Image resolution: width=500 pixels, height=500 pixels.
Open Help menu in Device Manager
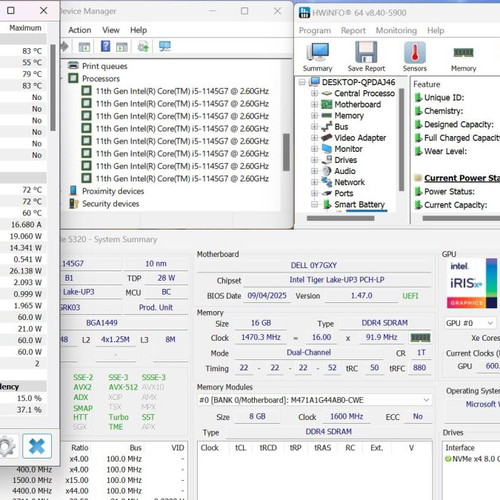[x=138, y=30]
